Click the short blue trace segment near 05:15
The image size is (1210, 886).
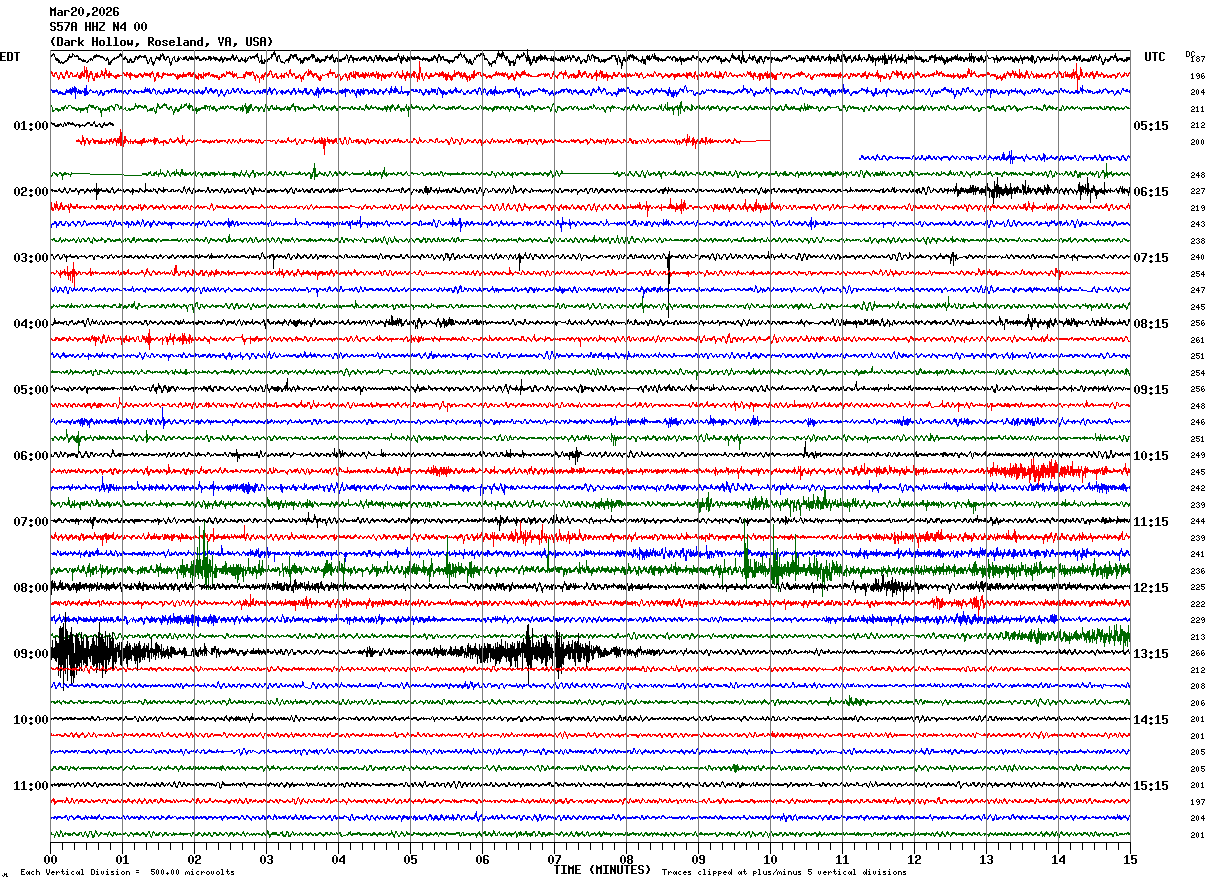point(994,157)
